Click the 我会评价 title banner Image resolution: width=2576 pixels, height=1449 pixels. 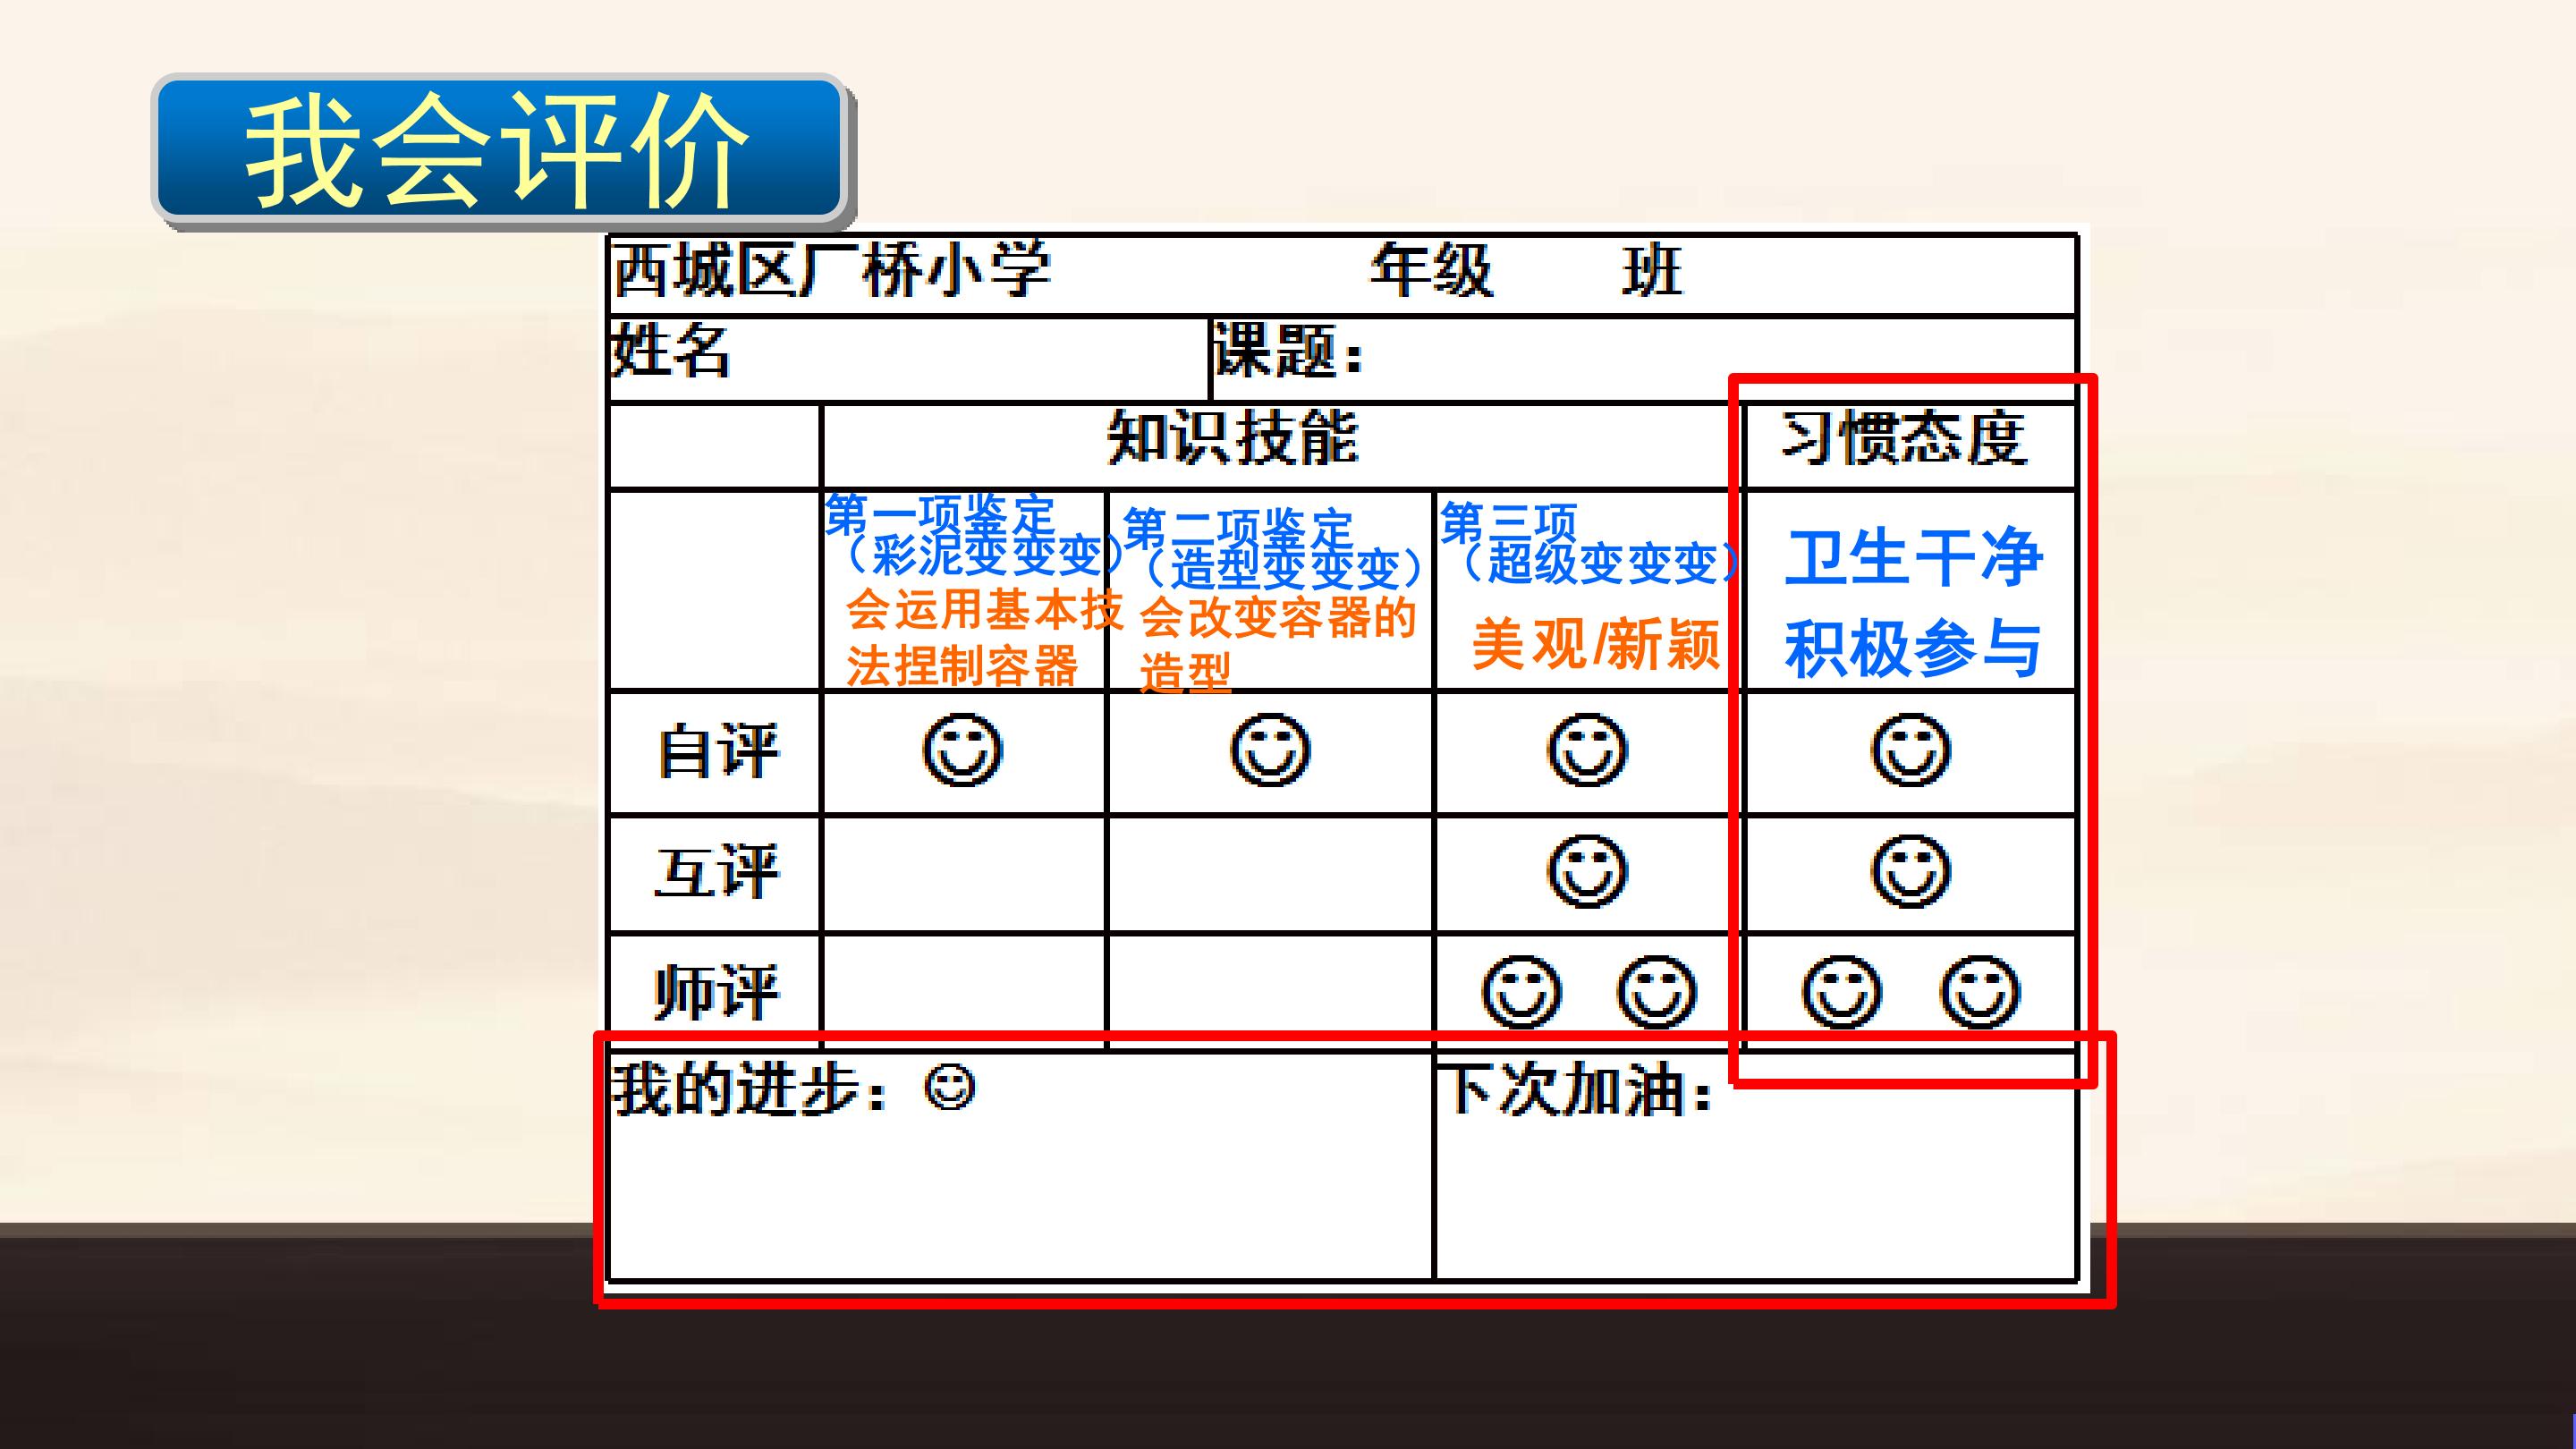pos(499,150)
